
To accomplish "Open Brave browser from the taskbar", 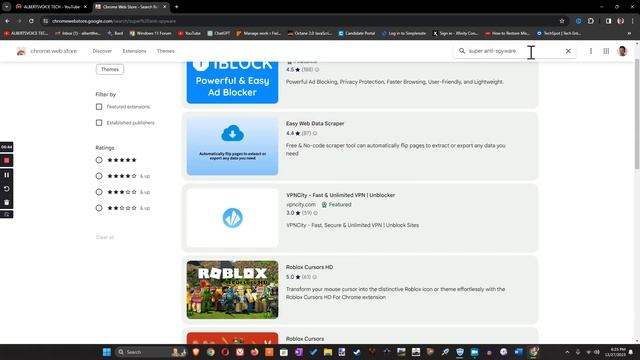I will 196,352.
